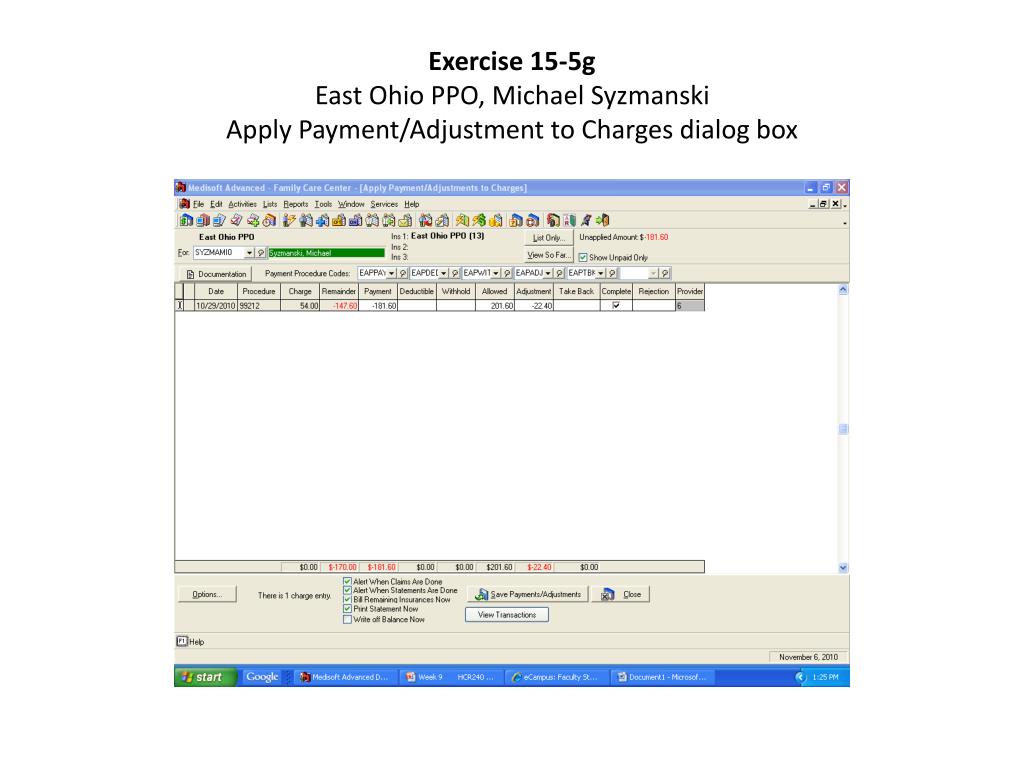This screenshot has width=1024, height=768.
Task: Click the eligibility verification lightning icon
Action: (289, 221)
